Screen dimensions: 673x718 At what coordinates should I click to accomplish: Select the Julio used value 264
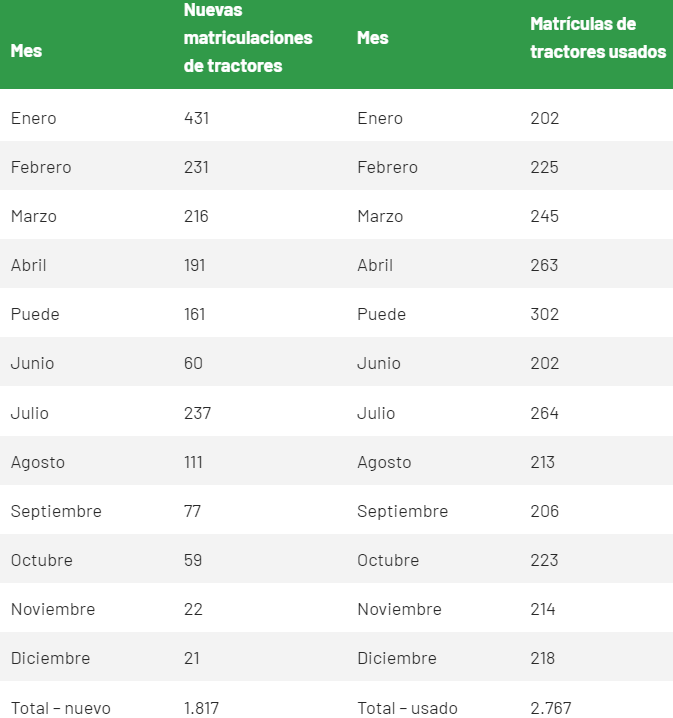(x=544, y=413)
